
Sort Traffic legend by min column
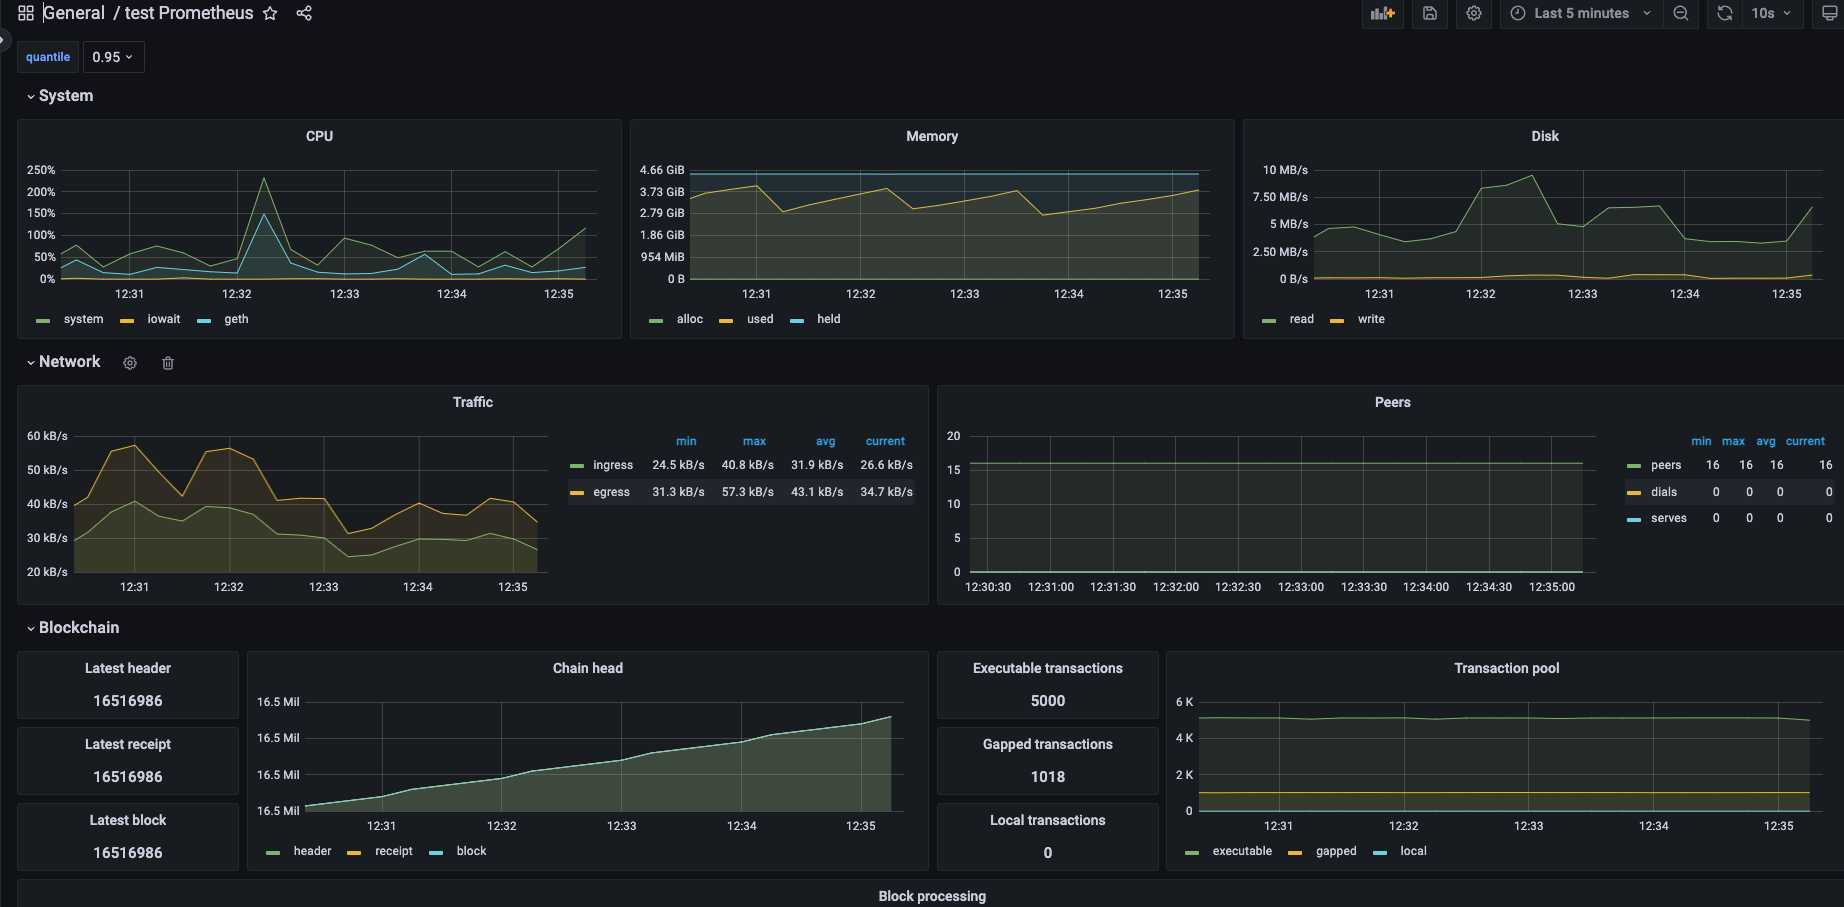click(686, 441)
